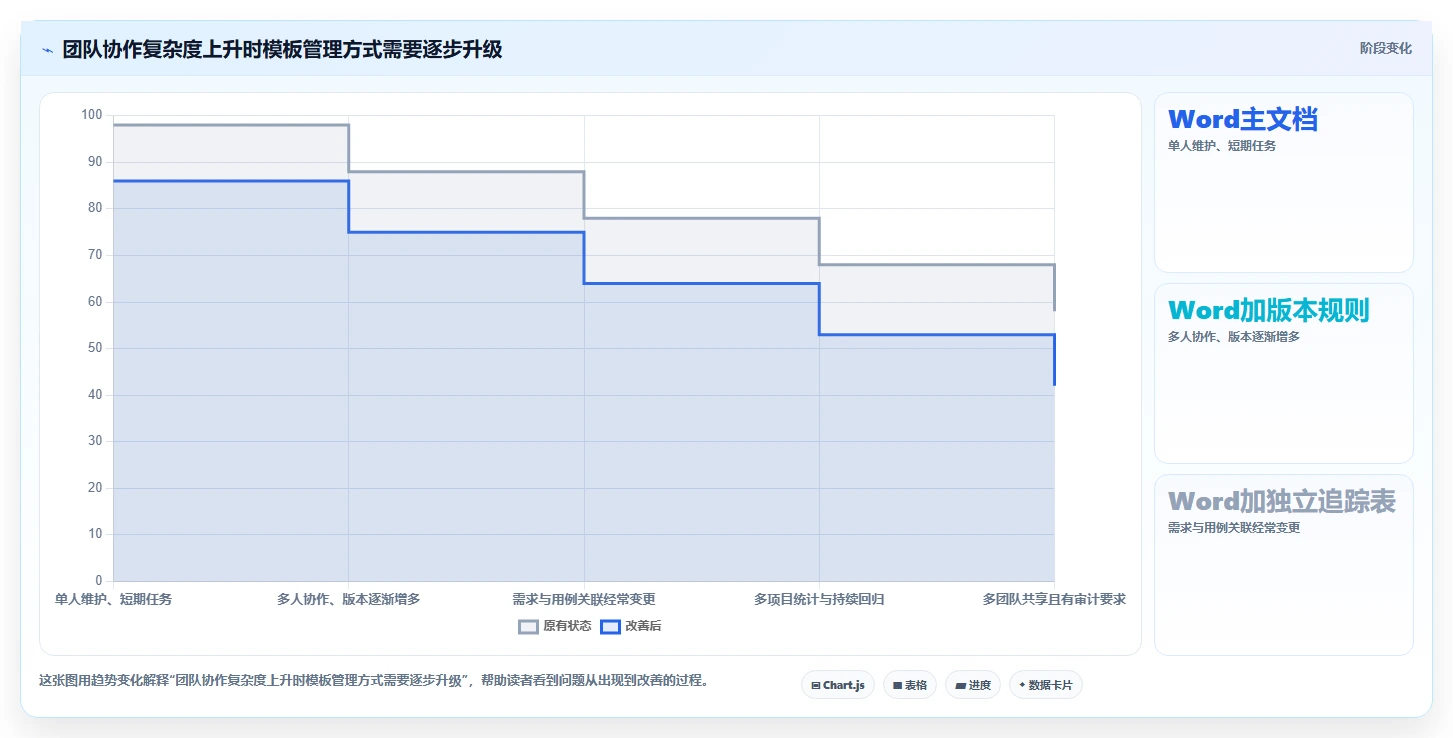Click the 阶段变化 label in header
Screen dimensions: 1453x738
point(1386,48)
